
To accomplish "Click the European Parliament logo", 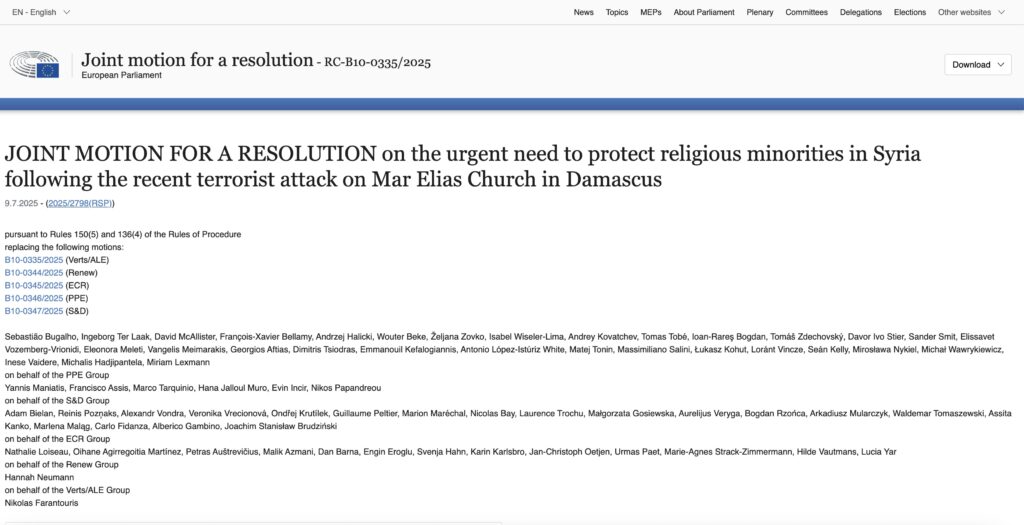I will (35, 64).
